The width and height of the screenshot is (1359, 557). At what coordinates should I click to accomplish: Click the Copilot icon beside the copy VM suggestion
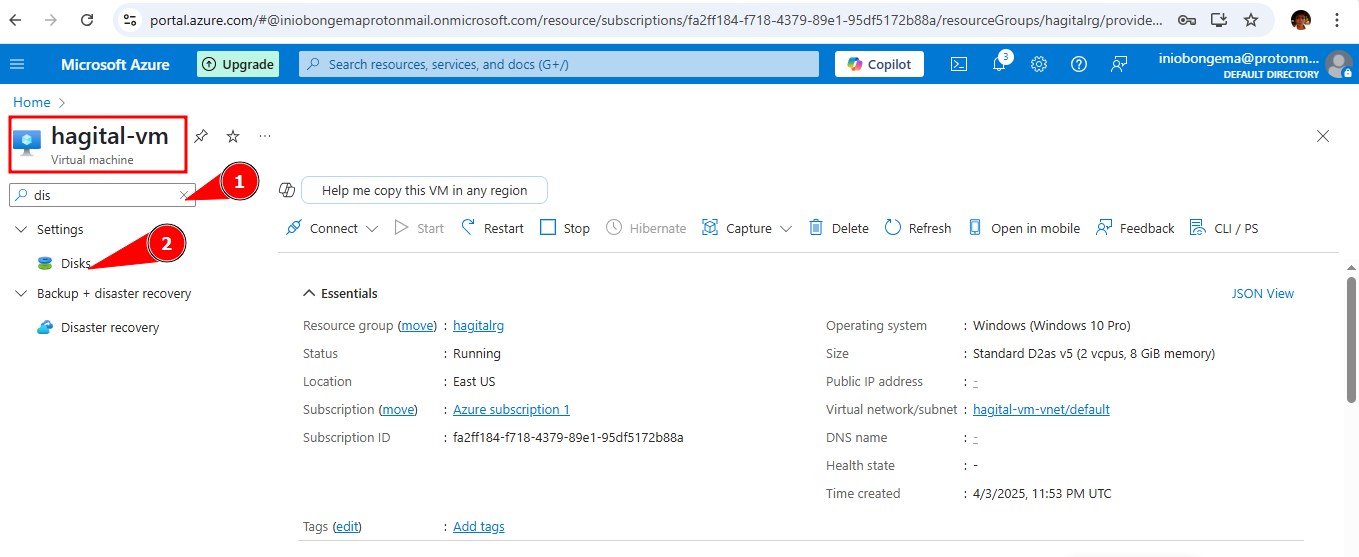click(287, 190)
